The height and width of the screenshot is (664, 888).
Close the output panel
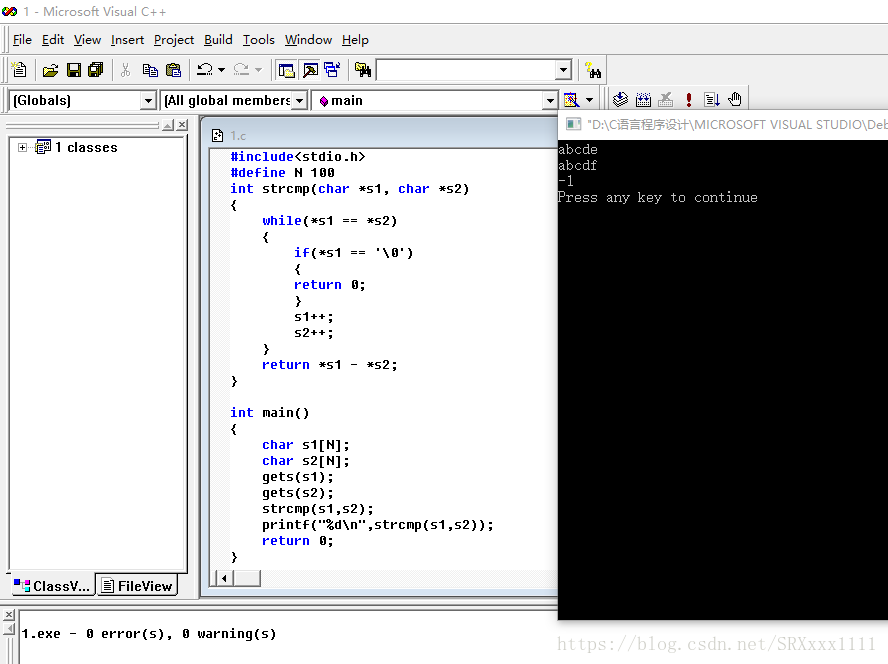tap(9, 615)
